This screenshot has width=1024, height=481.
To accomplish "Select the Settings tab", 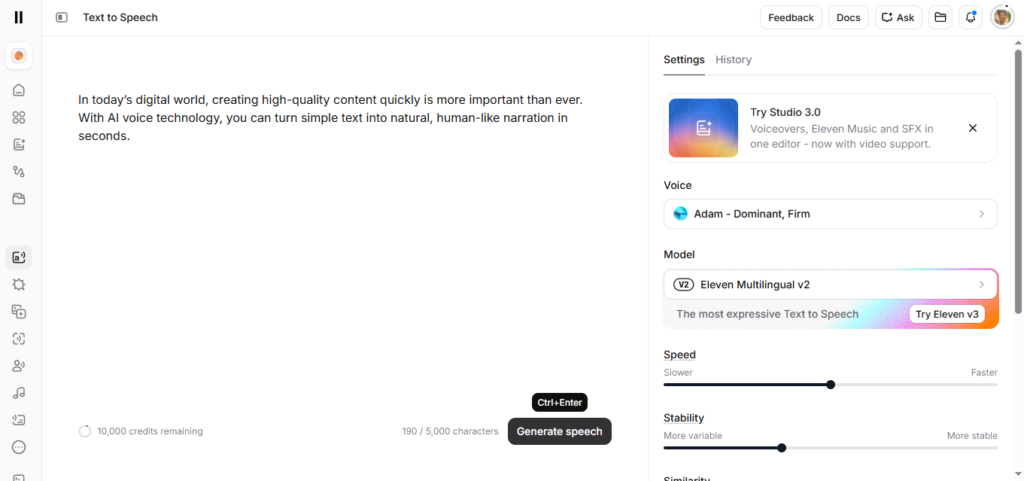I will pyautogui.click(x=684, y=60).
